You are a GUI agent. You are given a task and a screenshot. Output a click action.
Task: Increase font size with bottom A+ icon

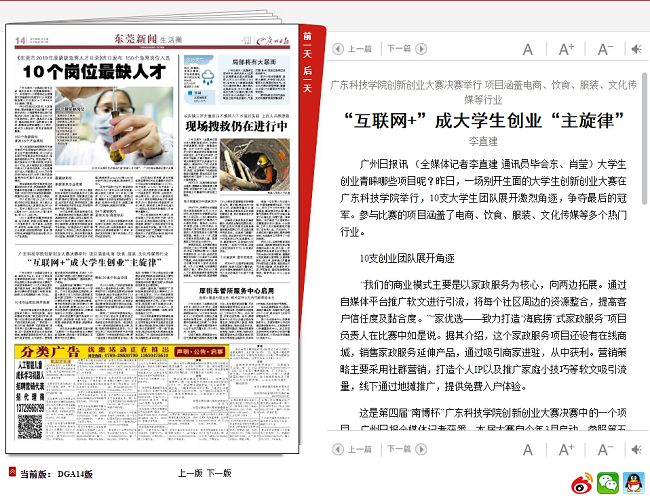[566, 449]
